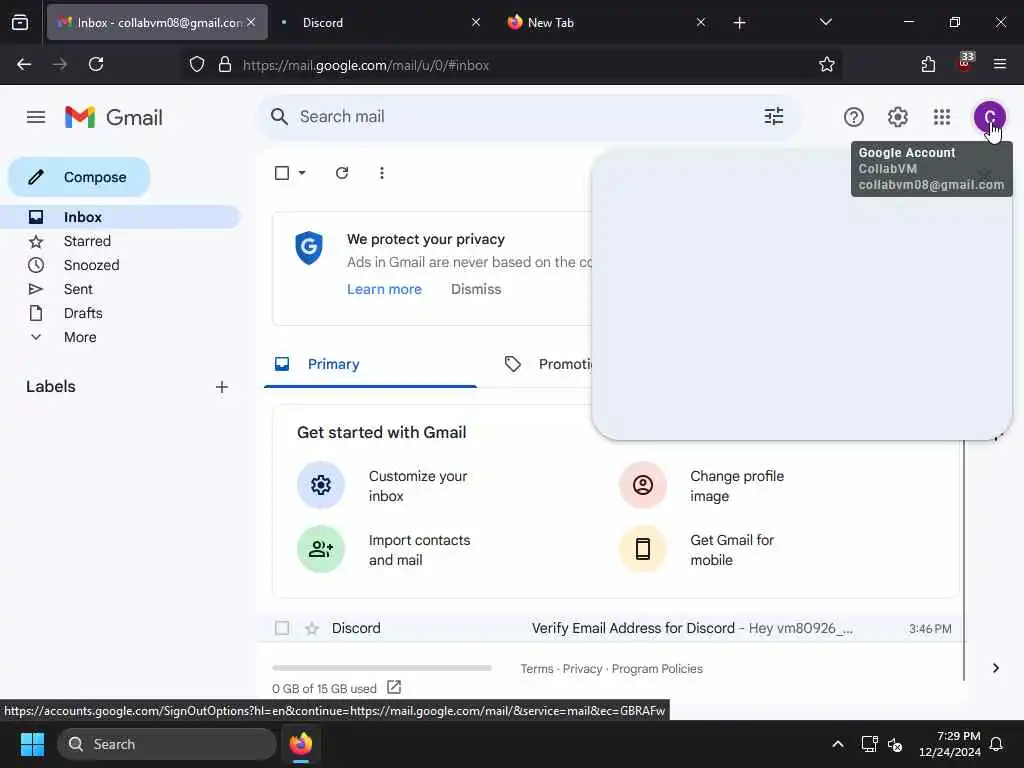Image resolution: width=1024 pixels, height=768 pixels.
Task: Open Gmail Support help icon
Action: [x=853, y=117]
